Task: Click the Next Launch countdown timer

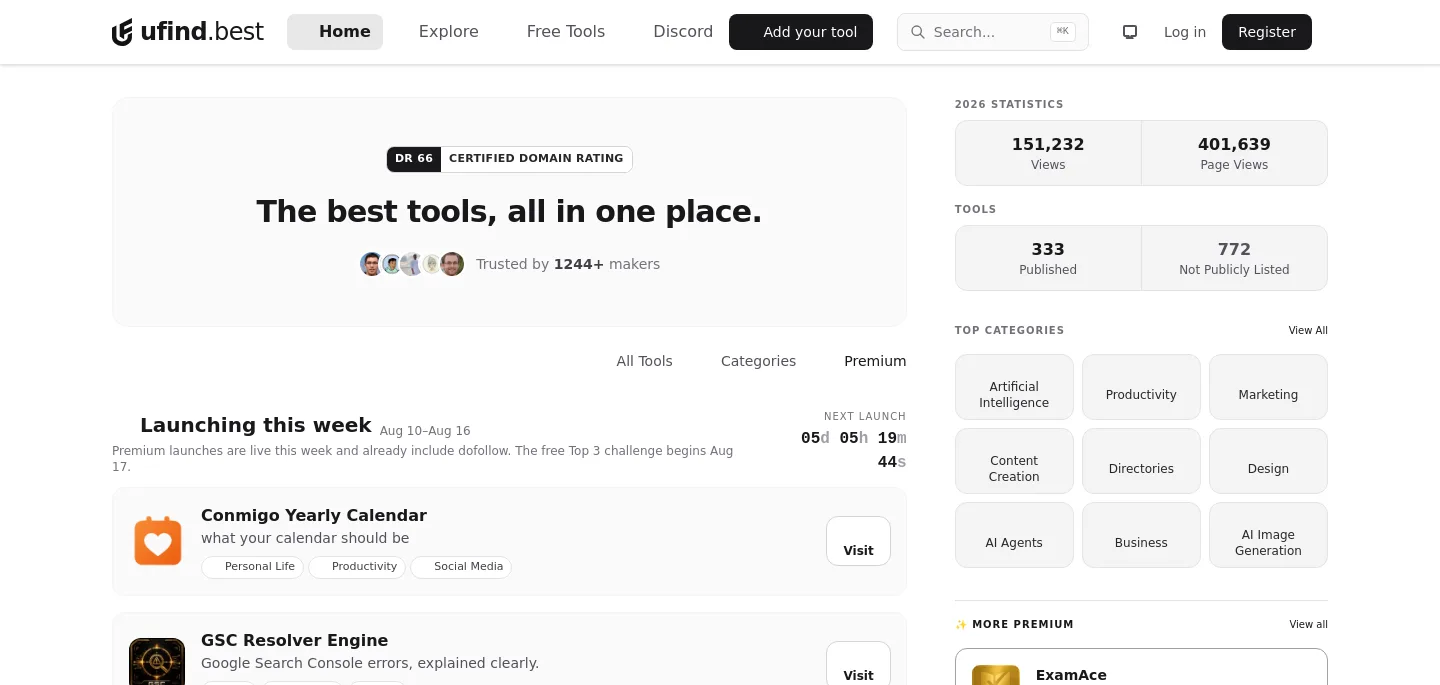Action: click(854, 450)
